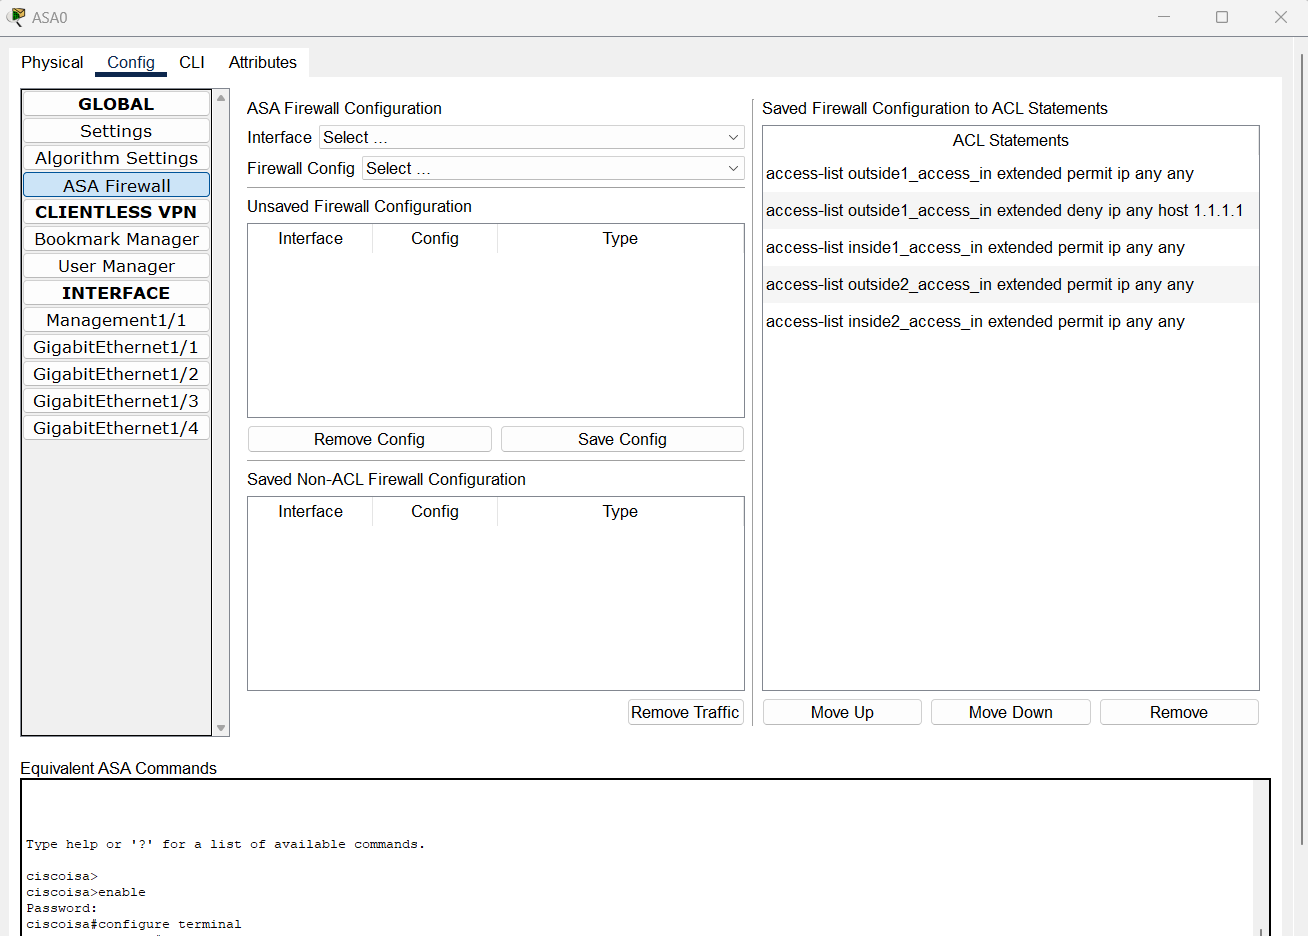The image size is (1308, 936).
Task: Open Algorithm Settings
Action: click(x=115, y=157)
